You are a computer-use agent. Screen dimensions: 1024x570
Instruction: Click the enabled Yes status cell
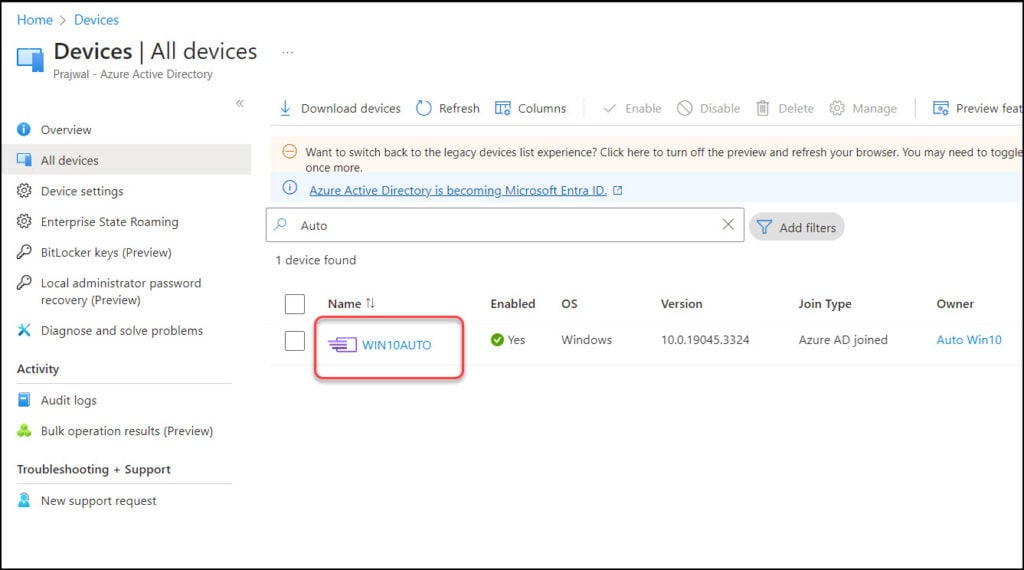click(507, 340)
